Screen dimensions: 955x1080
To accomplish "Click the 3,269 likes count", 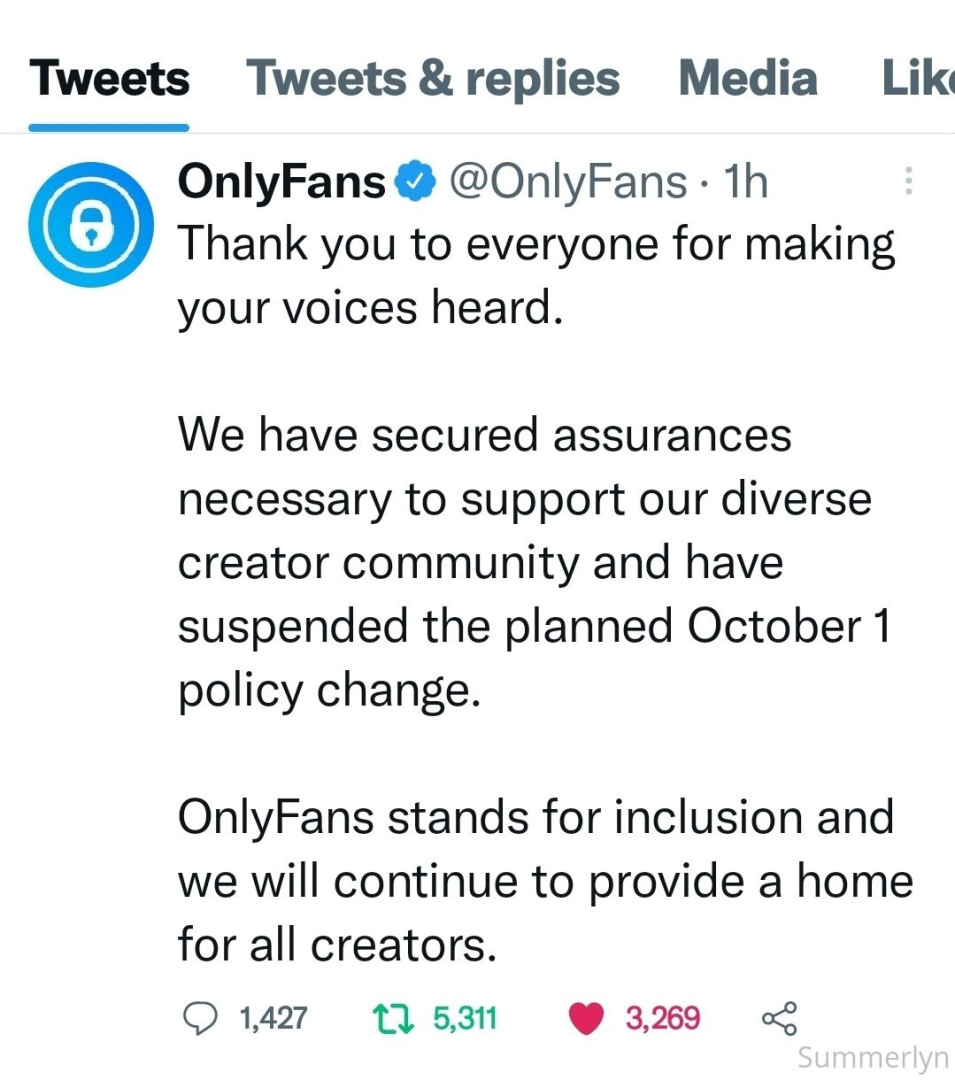I will [662, 1018].
